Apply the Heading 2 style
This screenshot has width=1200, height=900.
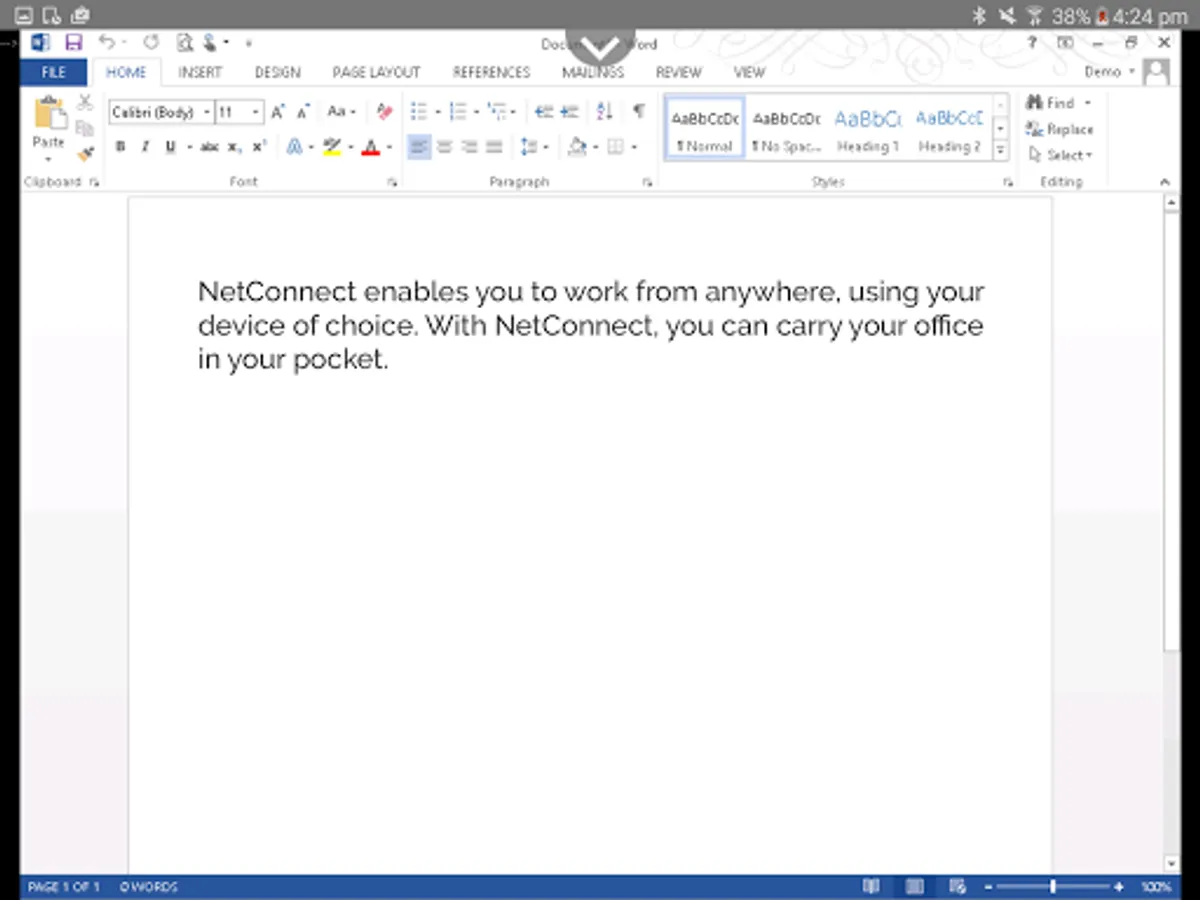click(x=949, y=128)
